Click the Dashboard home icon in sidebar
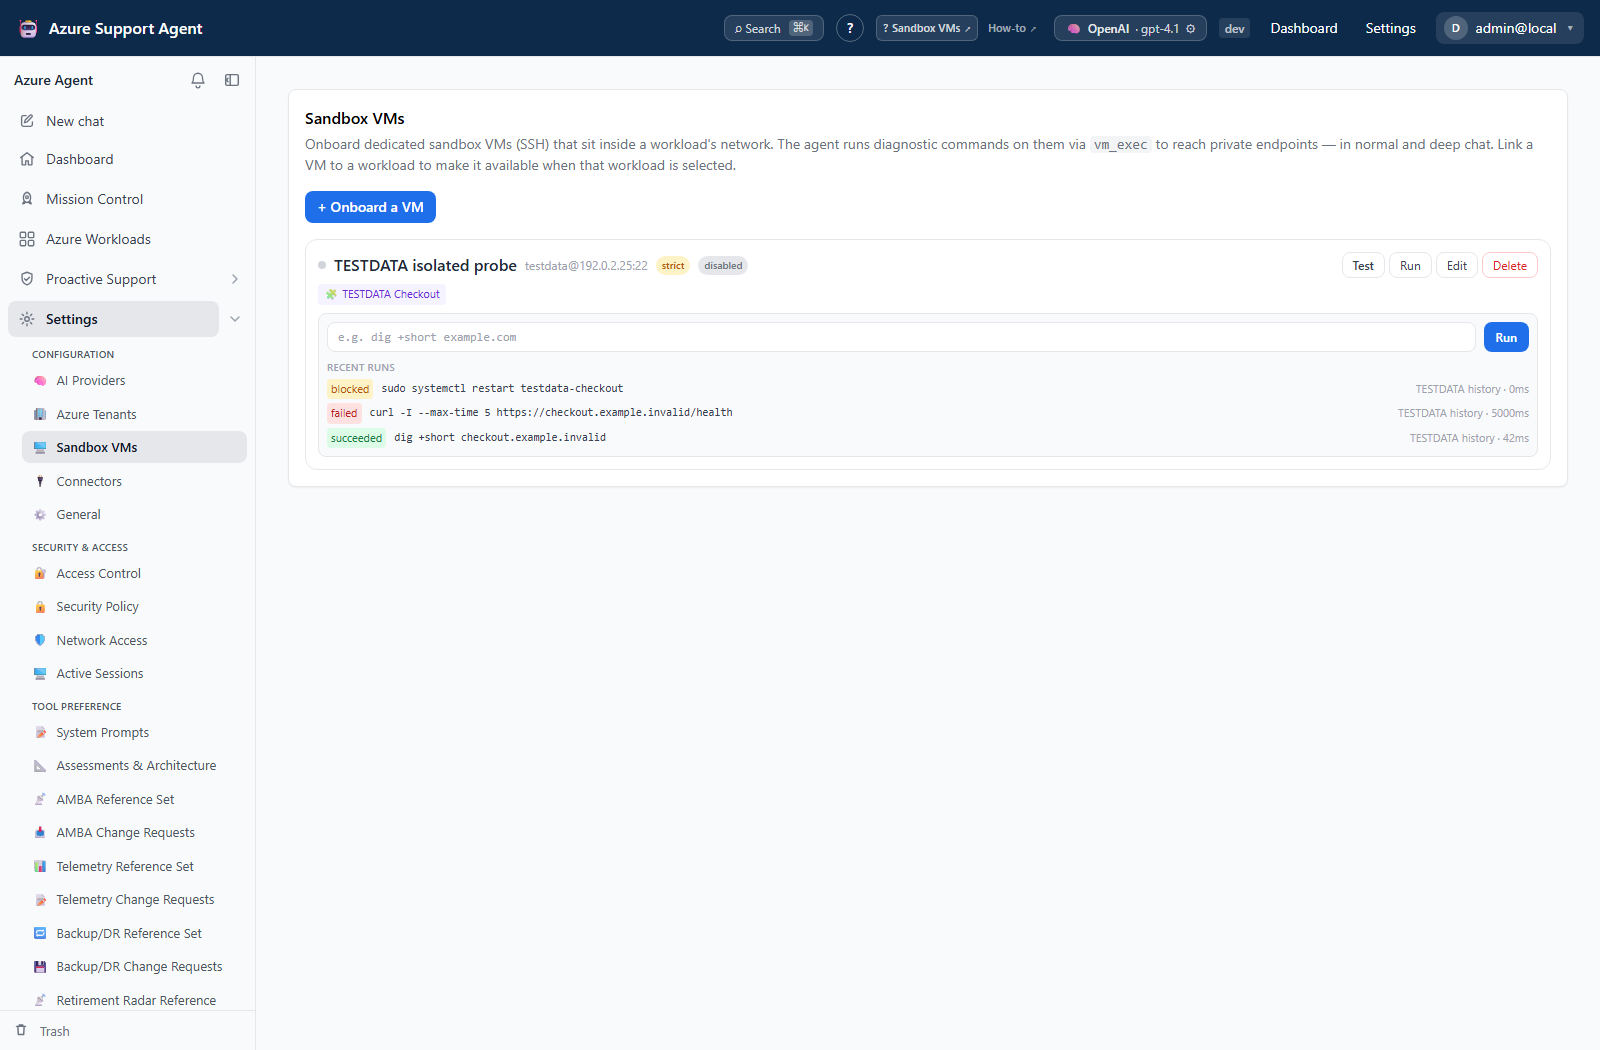The height and width of the screenshot is (1050, 1600). [27, 159]
